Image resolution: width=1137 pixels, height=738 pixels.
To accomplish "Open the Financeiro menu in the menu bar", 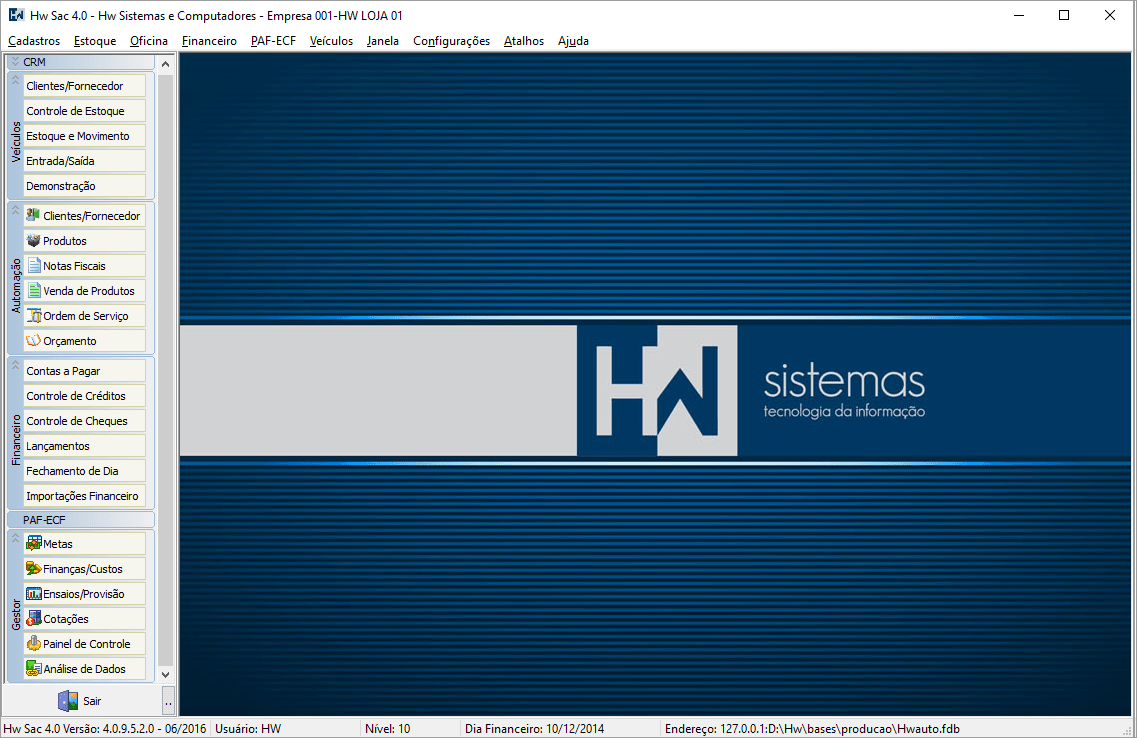I will click(209, 41).
